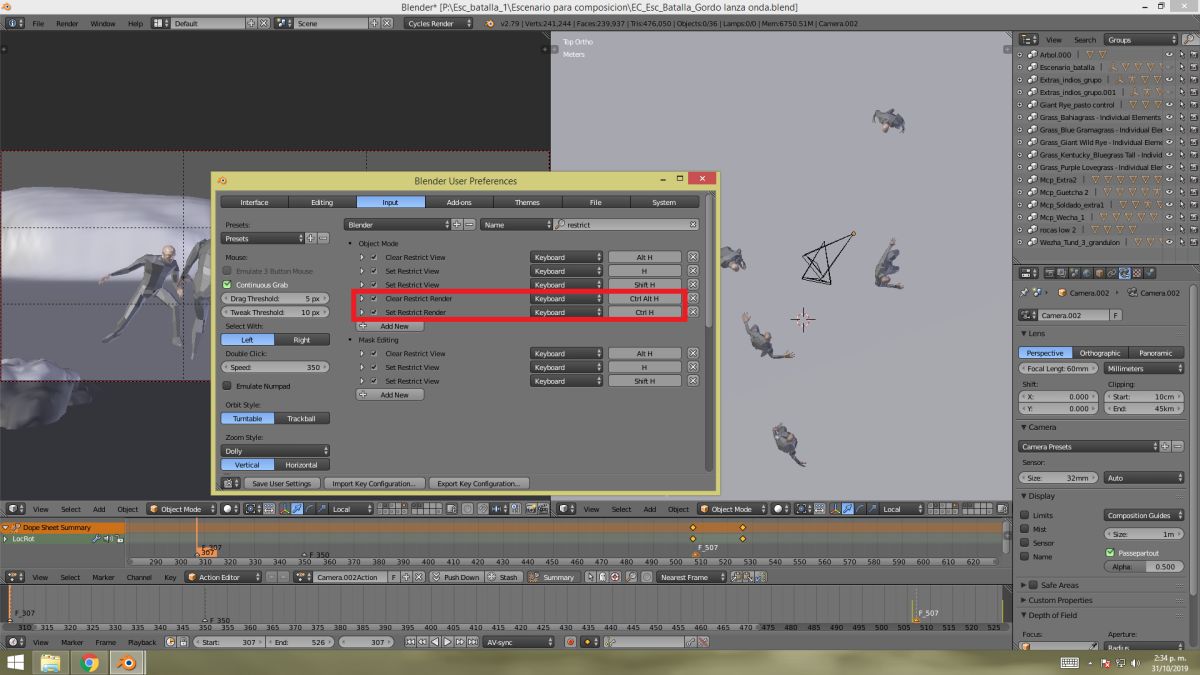Viewport: 1200px width, 675px height.
Task: Click the Double Click Speed slider
Action: pyautogui.click(x=275, y=367)
